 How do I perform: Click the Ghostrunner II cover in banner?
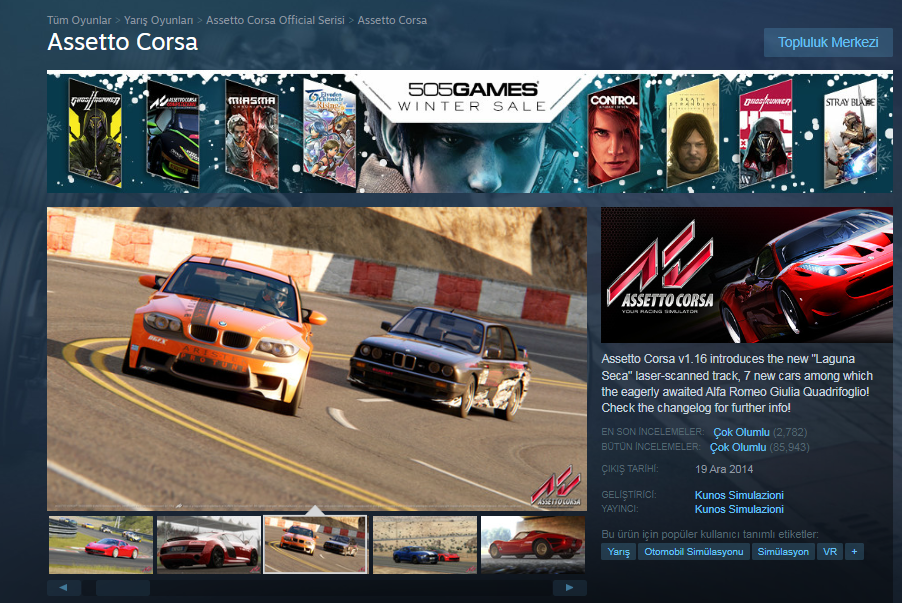point(95,133)
